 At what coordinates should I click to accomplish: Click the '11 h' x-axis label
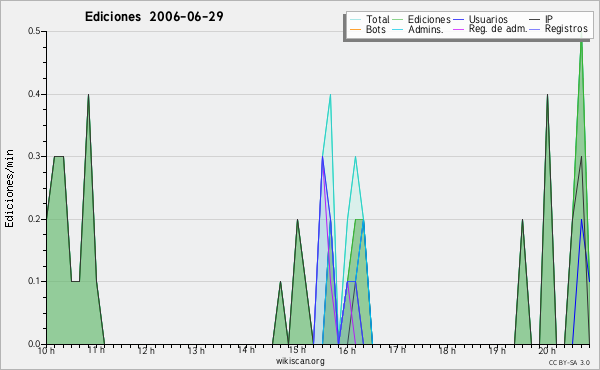96,350
